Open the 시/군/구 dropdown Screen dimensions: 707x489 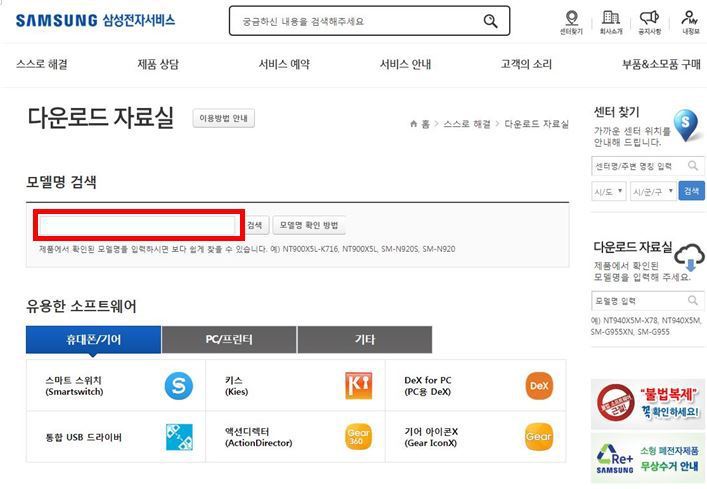652,192
